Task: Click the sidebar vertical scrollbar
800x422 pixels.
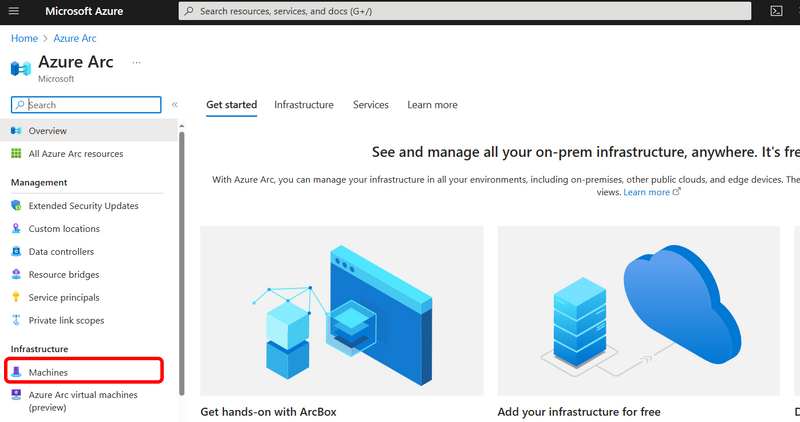Action: coord(182,262)
